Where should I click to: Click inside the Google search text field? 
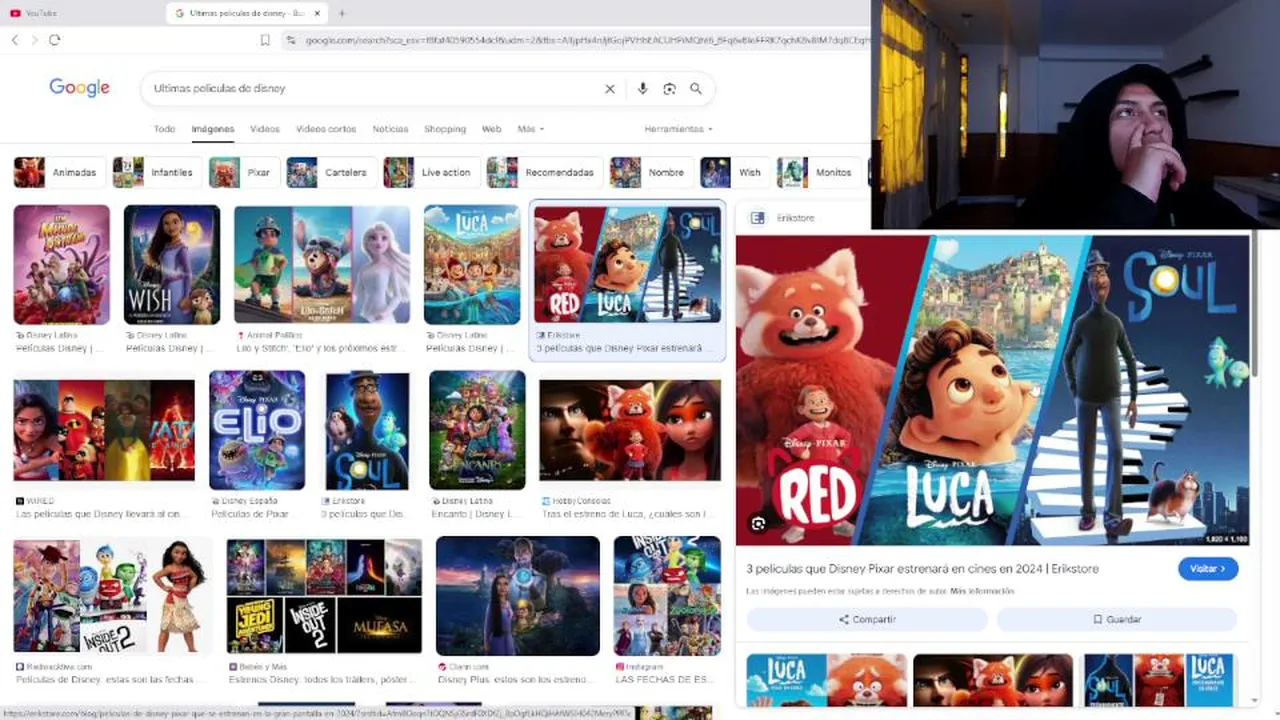pos(375,89)
